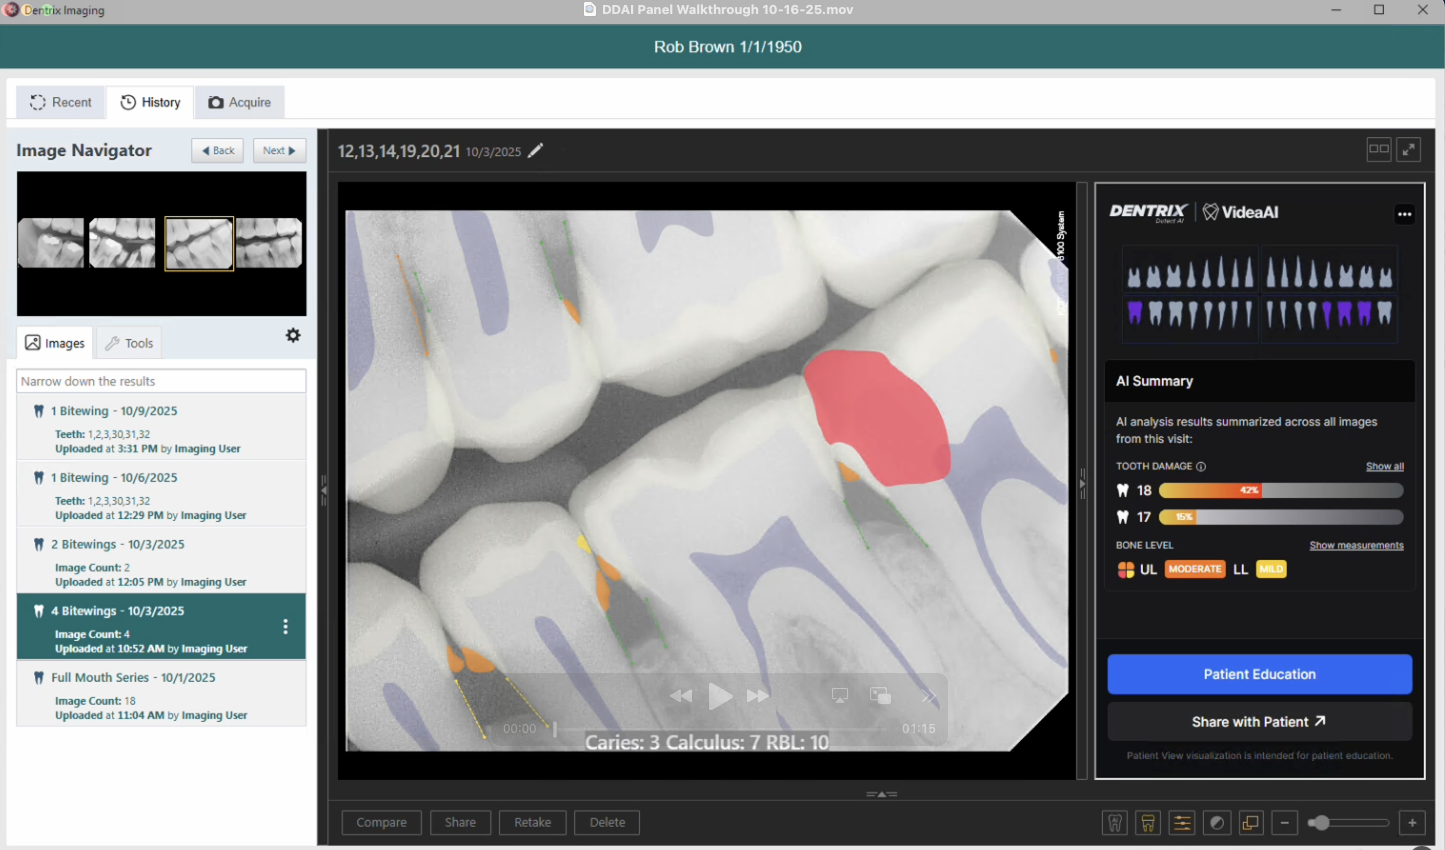Adjust the zoom slider handle
Screen dimensions: 1445x850
pyautogui.click(x=1321, y=823)
